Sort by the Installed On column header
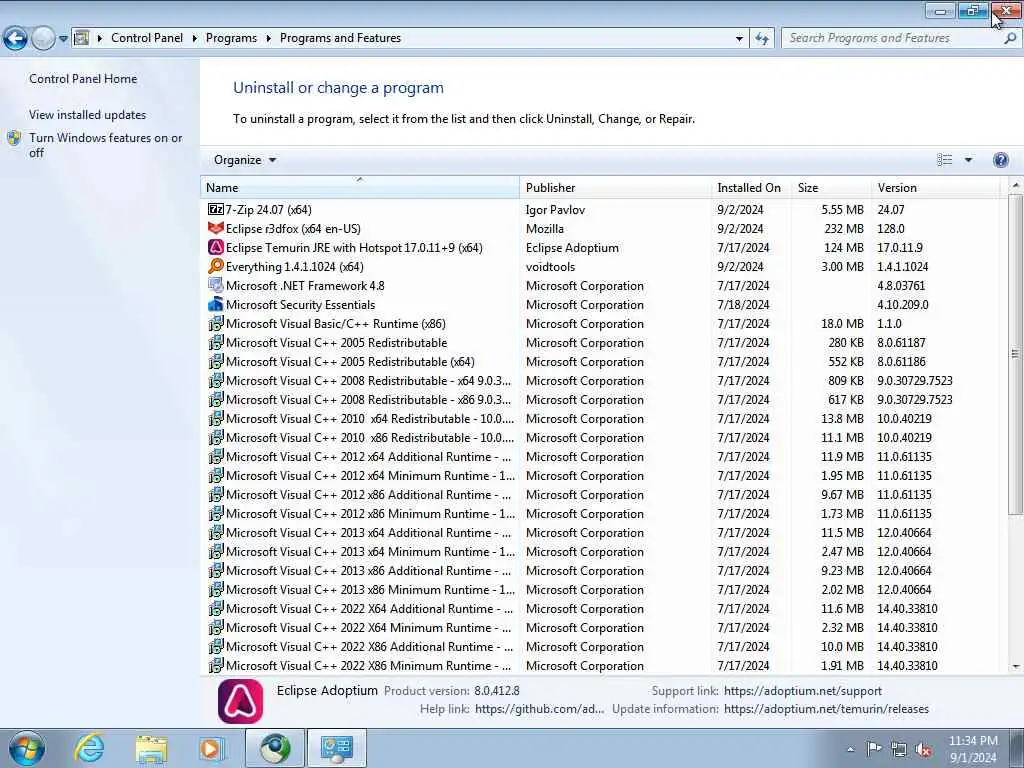The height and width of the screenshot is (768, 1024). coord(751,187)
